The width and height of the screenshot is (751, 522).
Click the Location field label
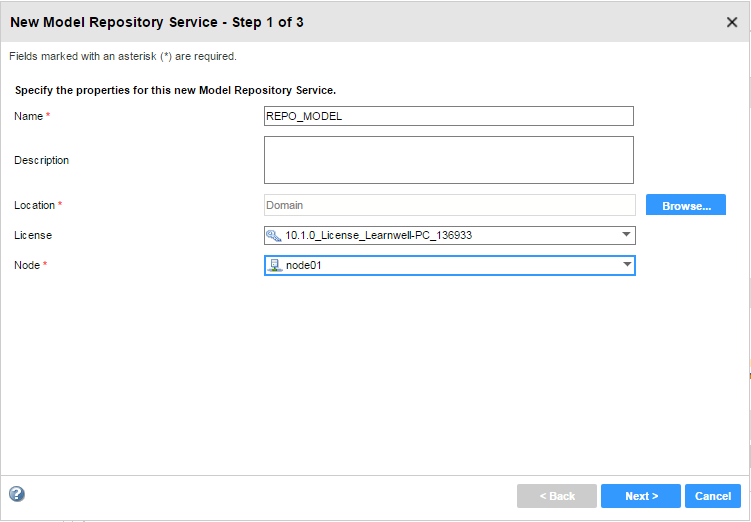click(x=35, y=205)
